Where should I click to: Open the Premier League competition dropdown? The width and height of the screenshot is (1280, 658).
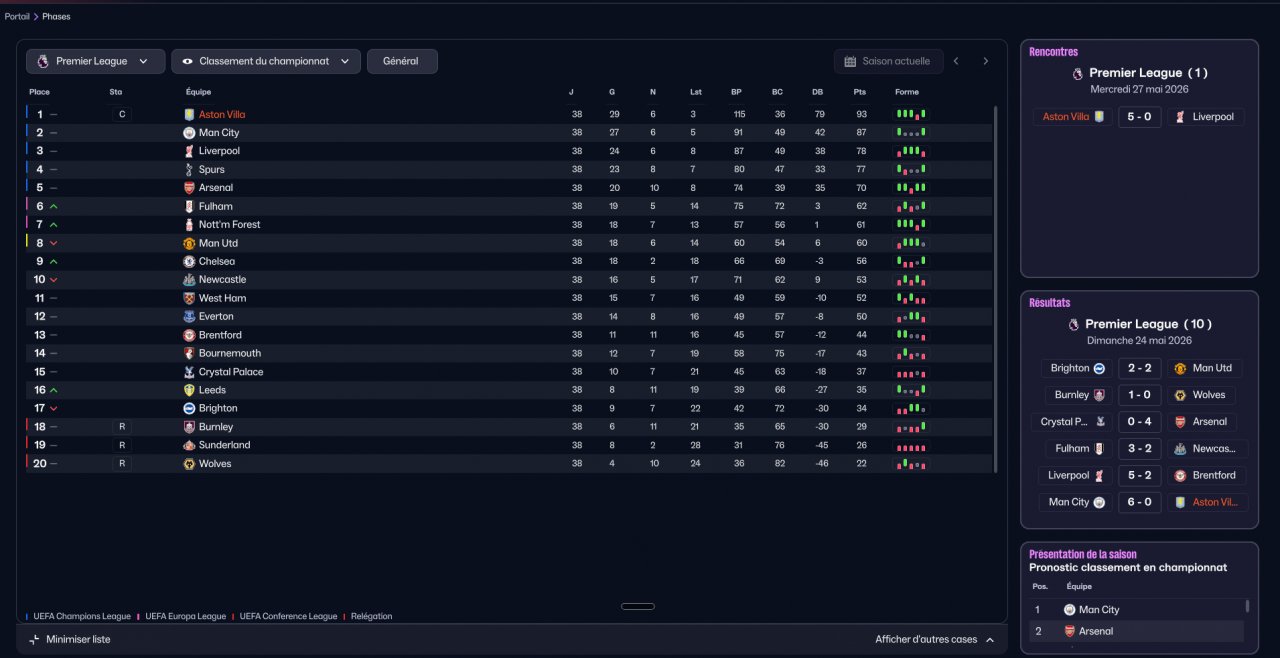96,61
